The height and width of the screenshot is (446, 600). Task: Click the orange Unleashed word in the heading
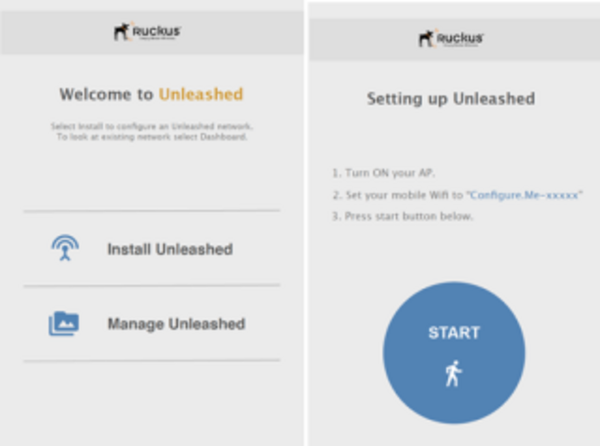[201, 94]
